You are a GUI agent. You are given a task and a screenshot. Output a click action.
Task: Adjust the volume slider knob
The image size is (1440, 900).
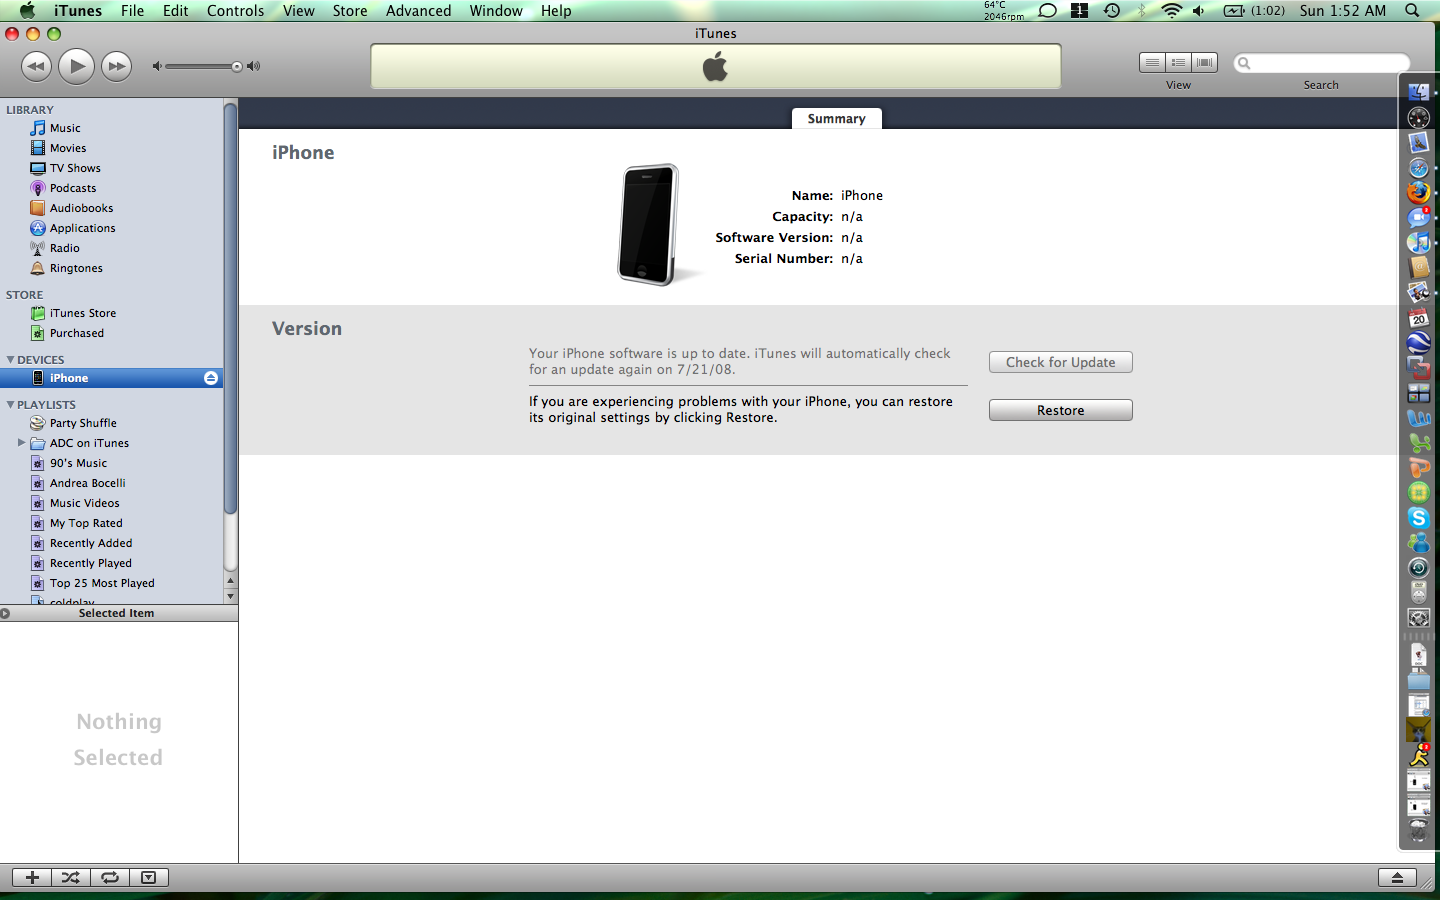tap(237, 67)
